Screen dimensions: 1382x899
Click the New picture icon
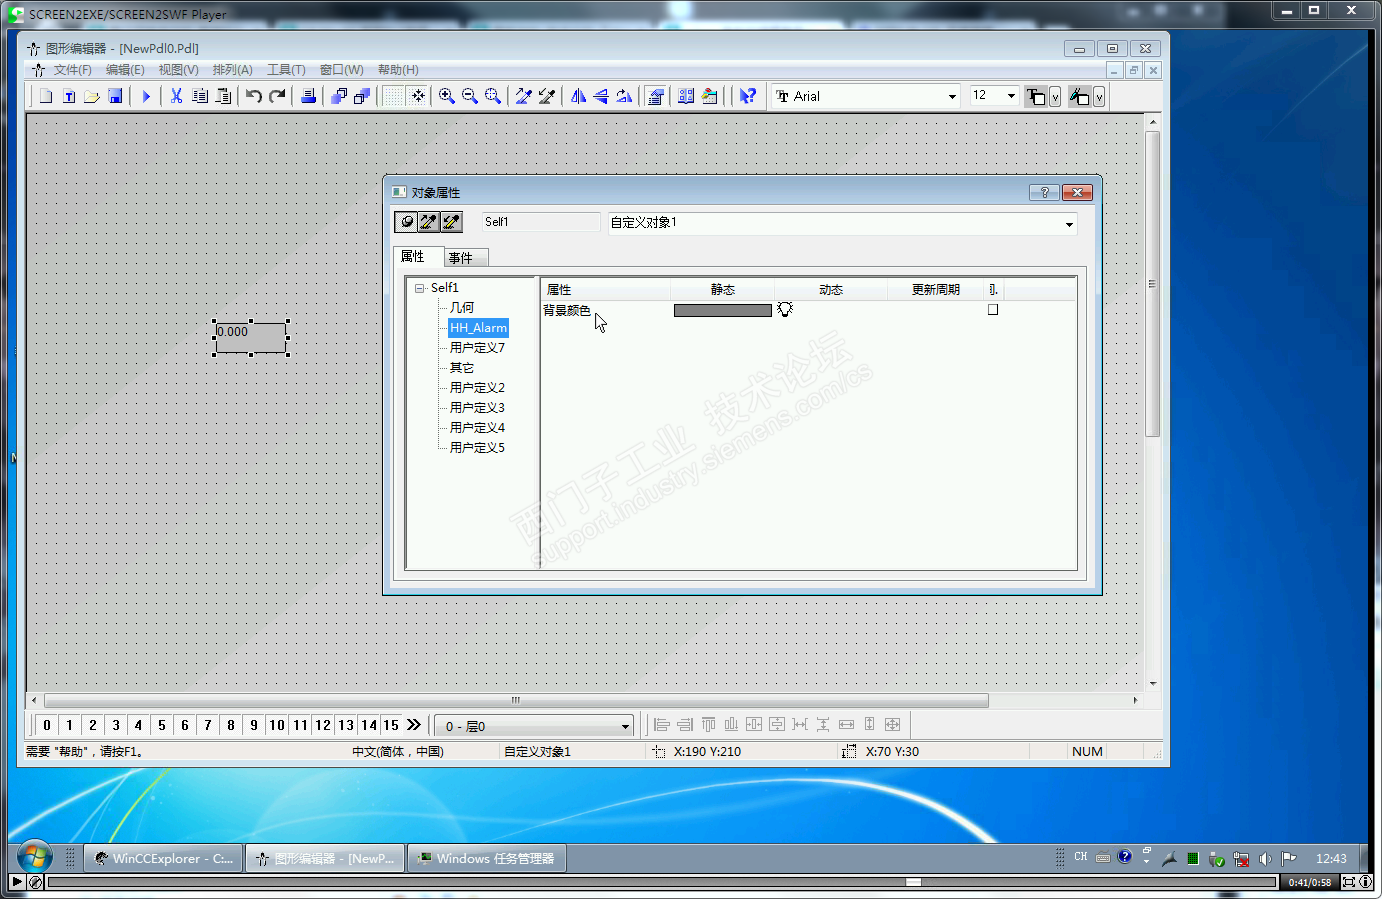[x=46, y=96]
